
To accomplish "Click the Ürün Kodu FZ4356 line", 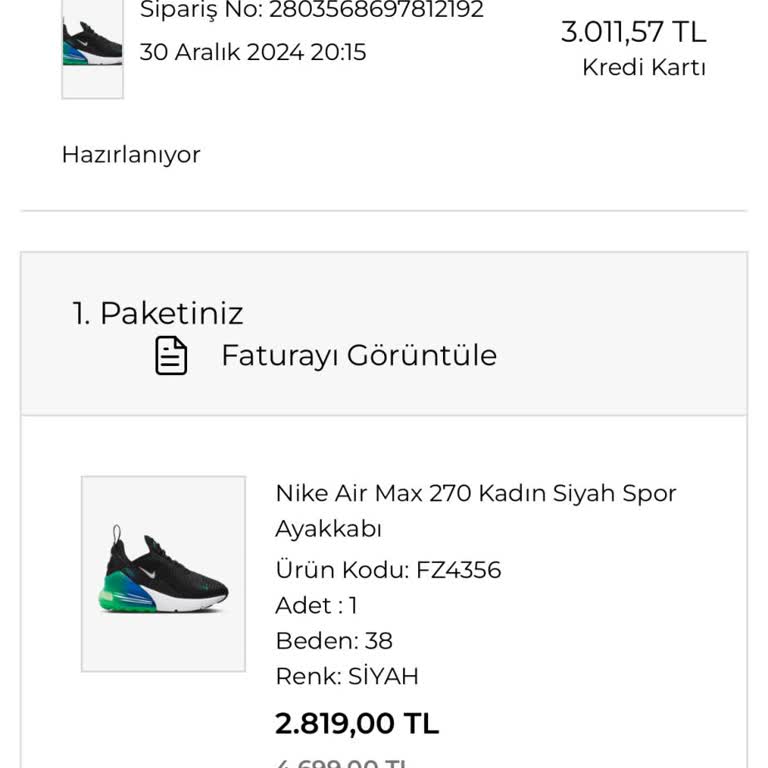I will pos(388,570).
